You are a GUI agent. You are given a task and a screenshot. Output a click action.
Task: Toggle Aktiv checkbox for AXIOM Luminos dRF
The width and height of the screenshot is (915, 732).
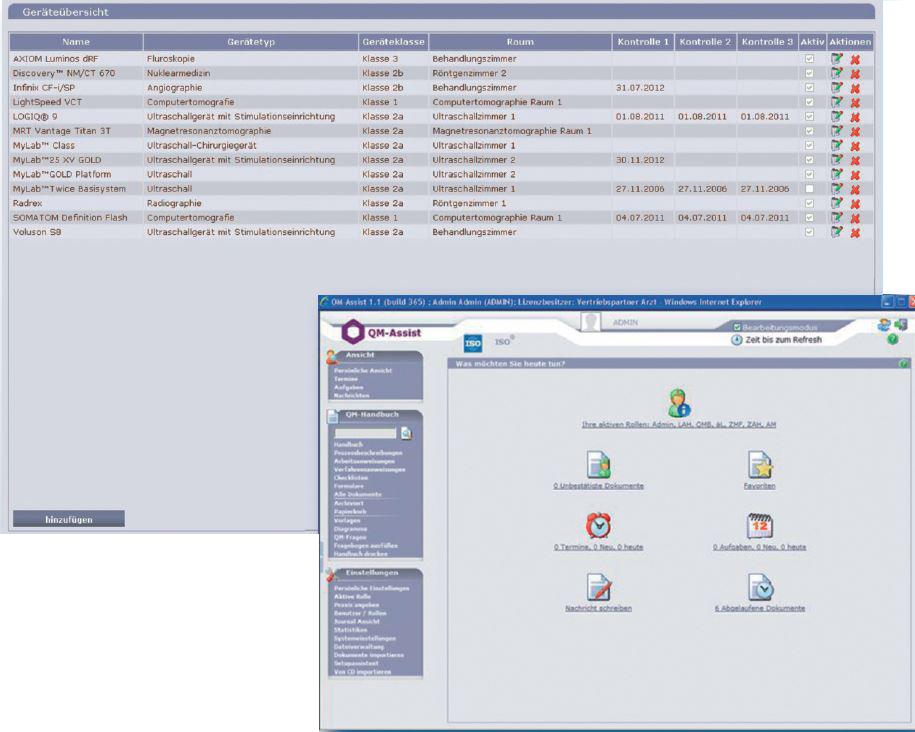tap(809, 59)
